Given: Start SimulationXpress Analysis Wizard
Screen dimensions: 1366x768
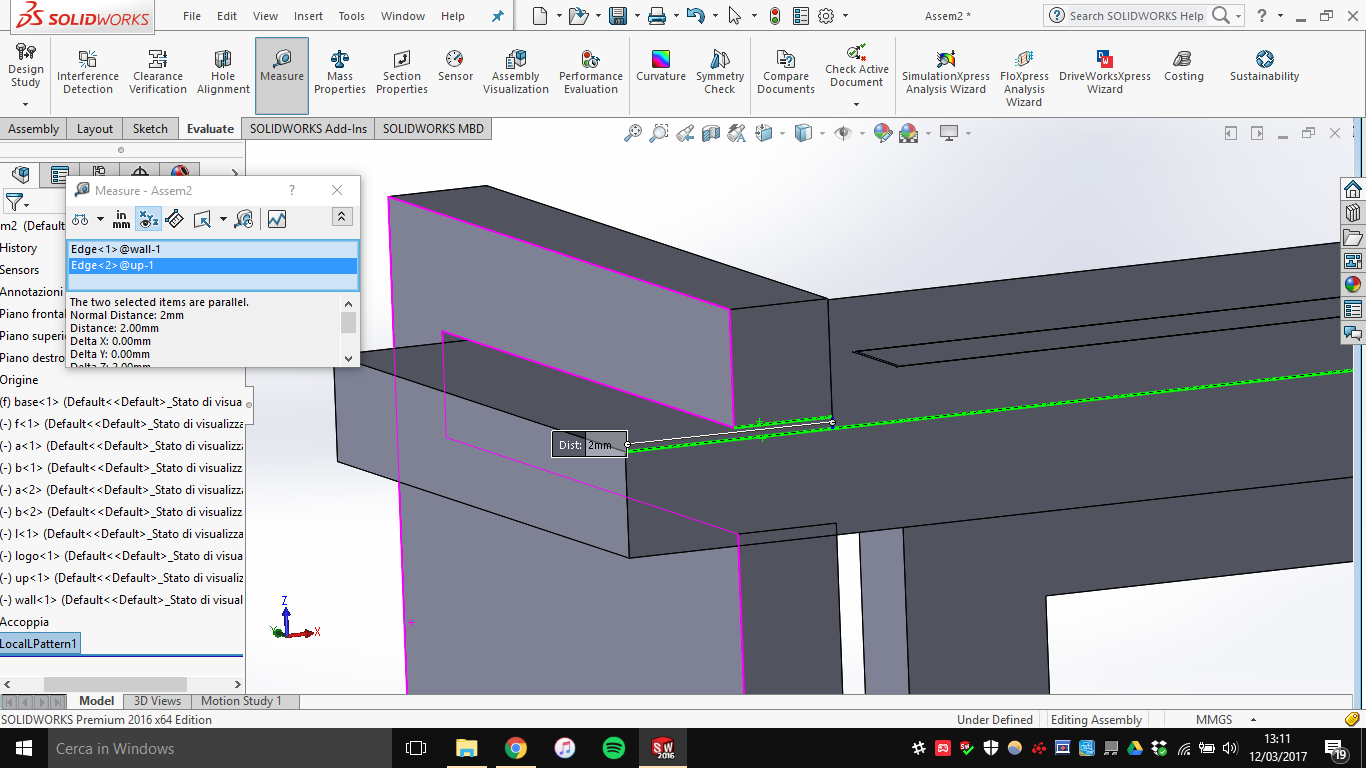Looking at the screenshot, I should (x=946, y=72).
